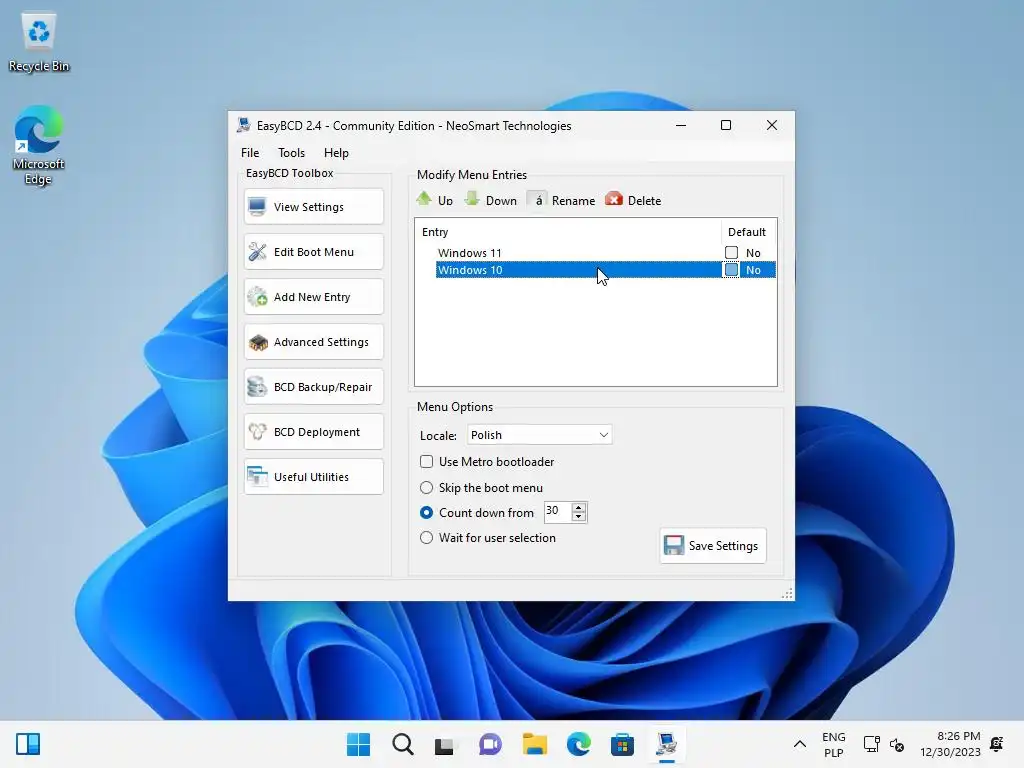
Task: Open clock and date flyout
Action: point(950,744)
